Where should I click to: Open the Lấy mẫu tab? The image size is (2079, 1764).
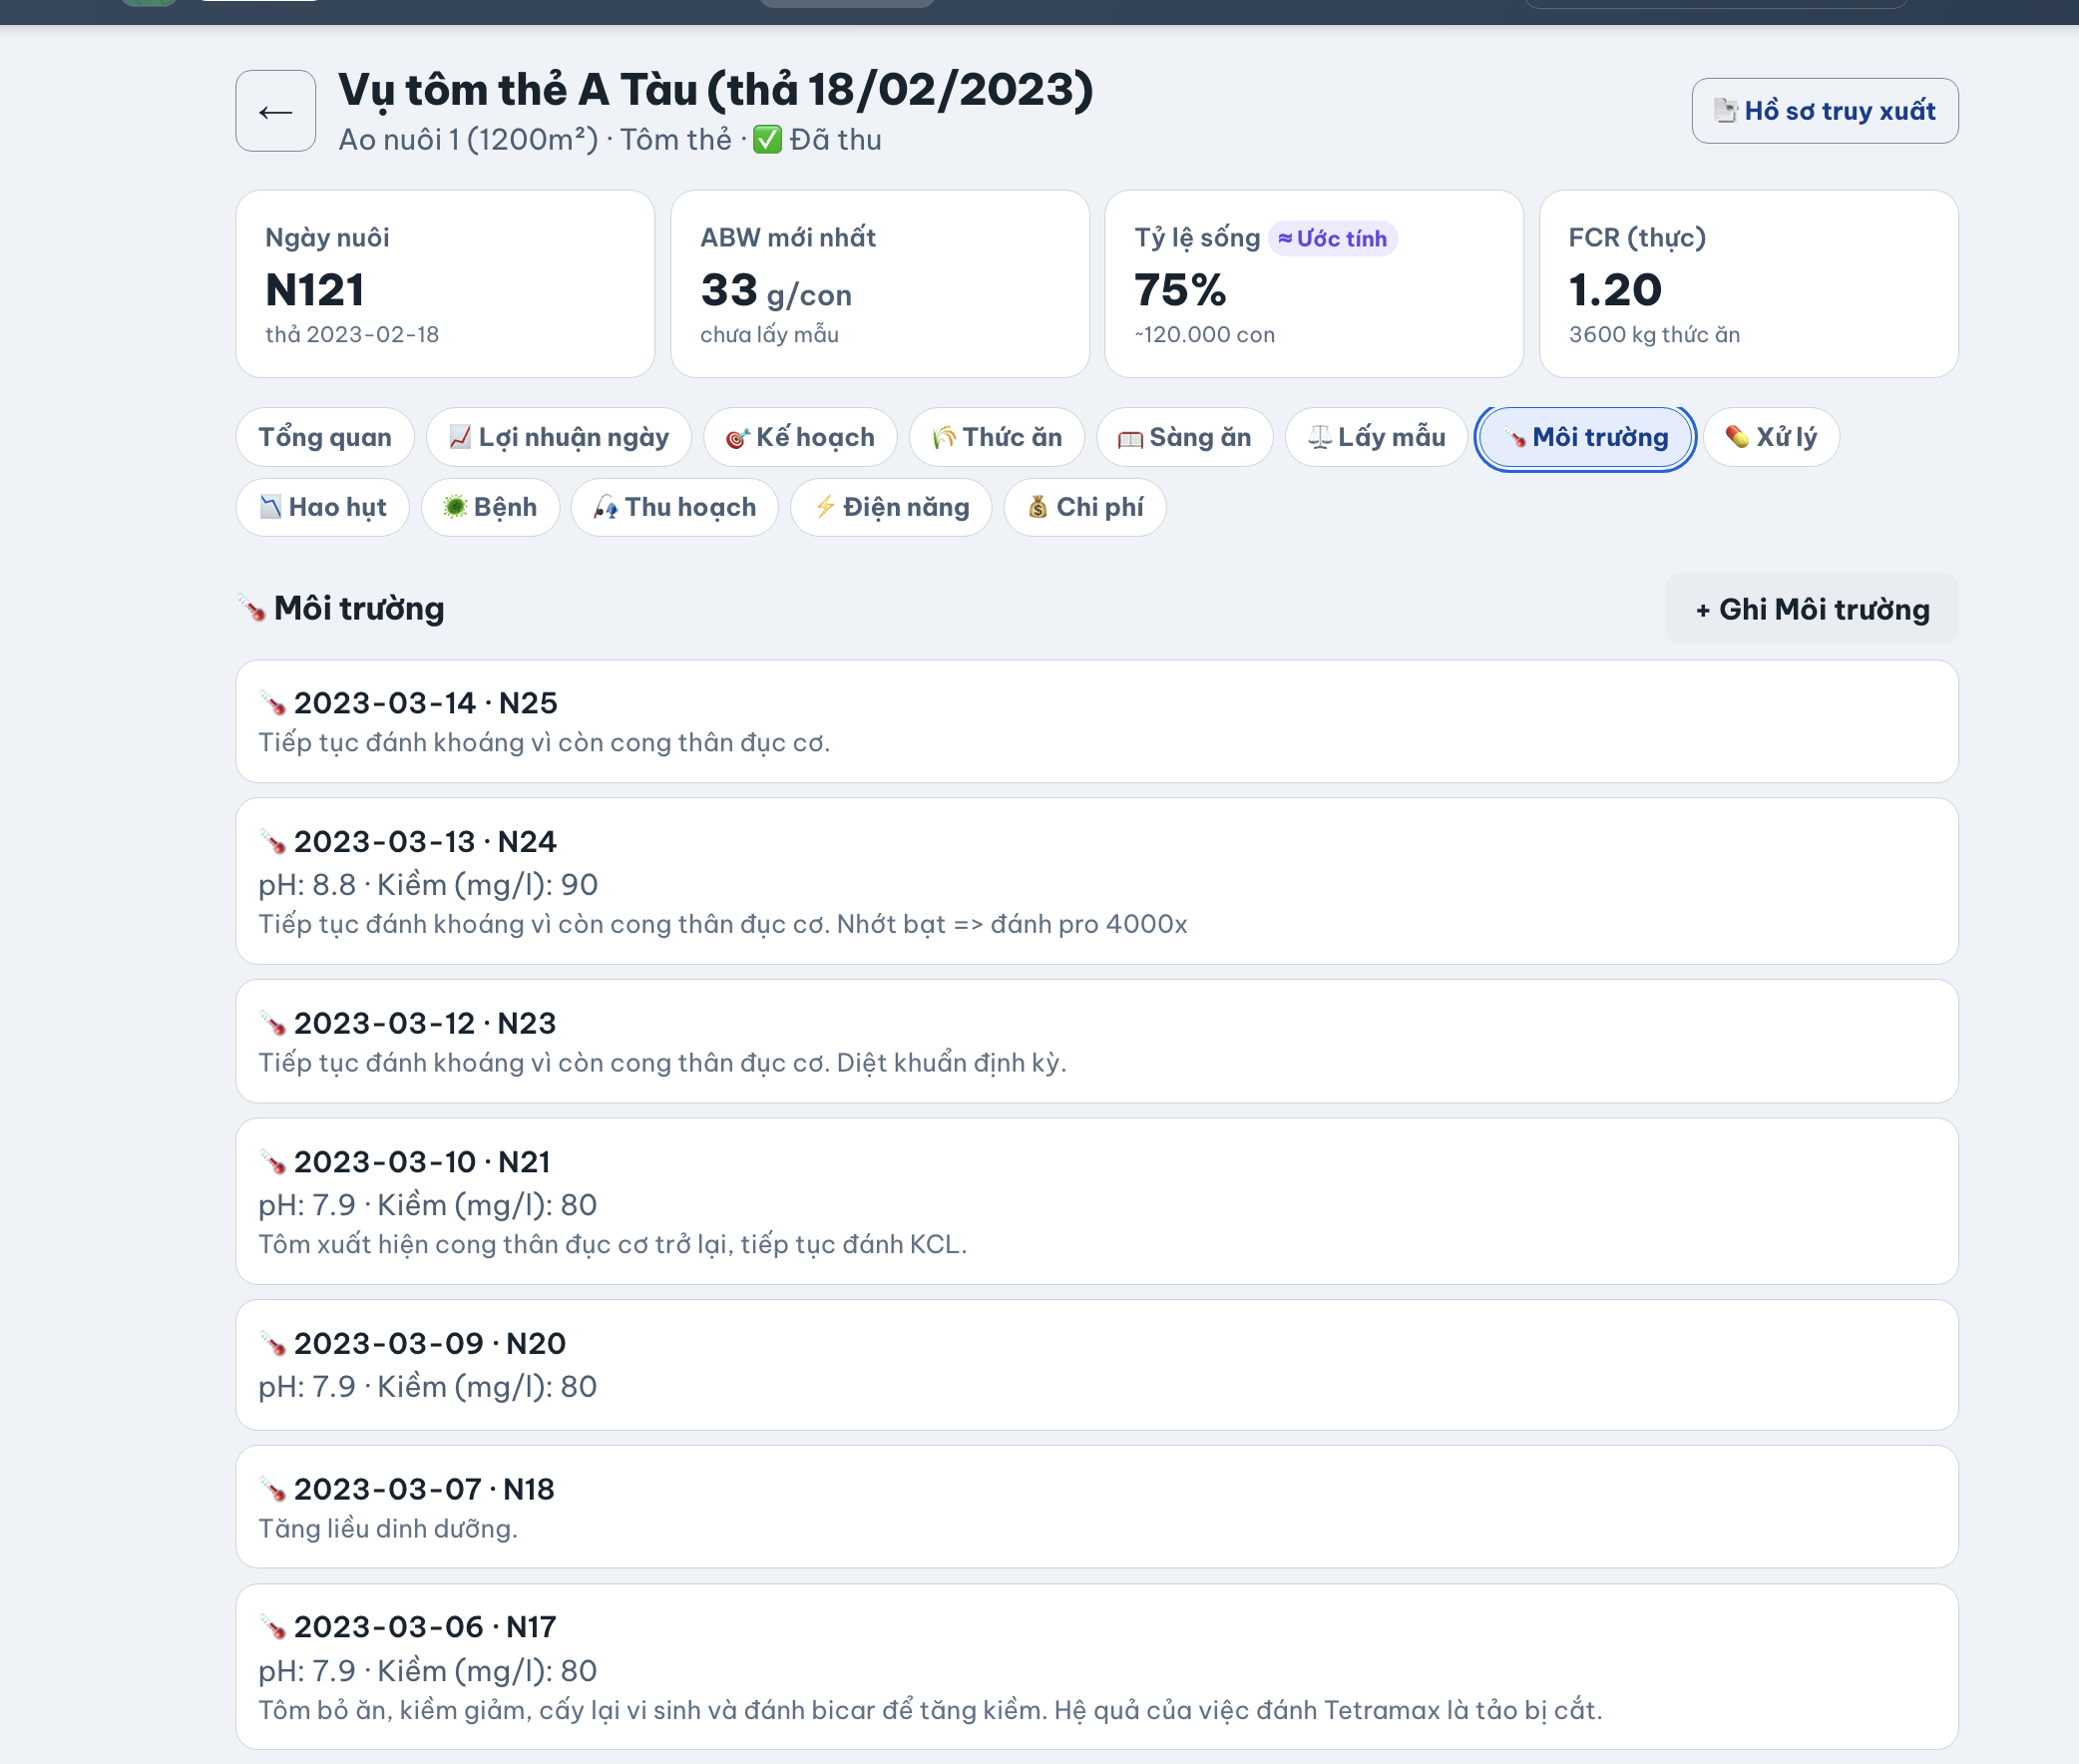(x=1376, y=437)
